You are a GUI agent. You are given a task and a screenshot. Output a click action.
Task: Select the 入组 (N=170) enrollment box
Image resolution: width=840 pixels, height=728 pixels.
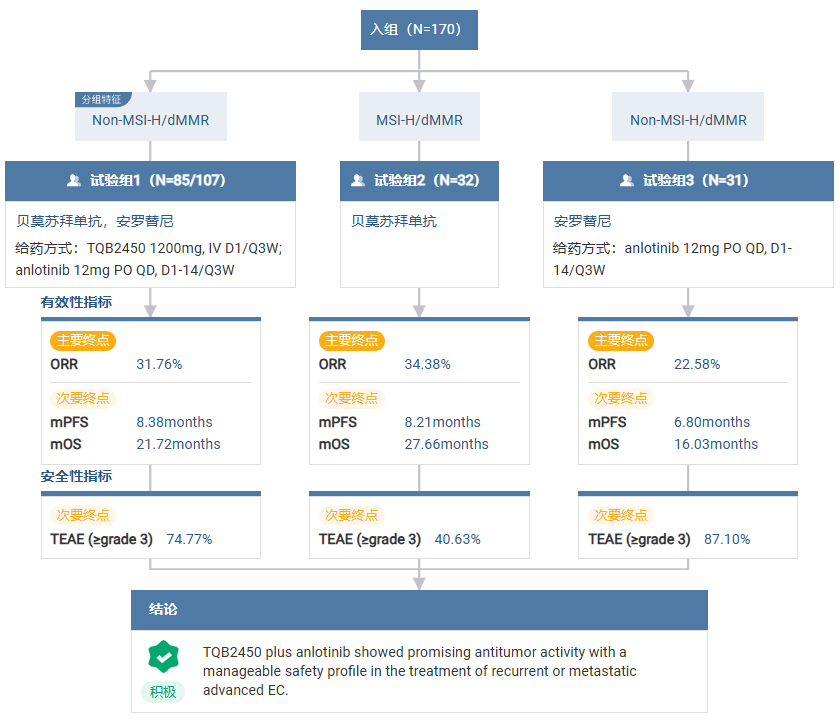(x=419, y=29)
